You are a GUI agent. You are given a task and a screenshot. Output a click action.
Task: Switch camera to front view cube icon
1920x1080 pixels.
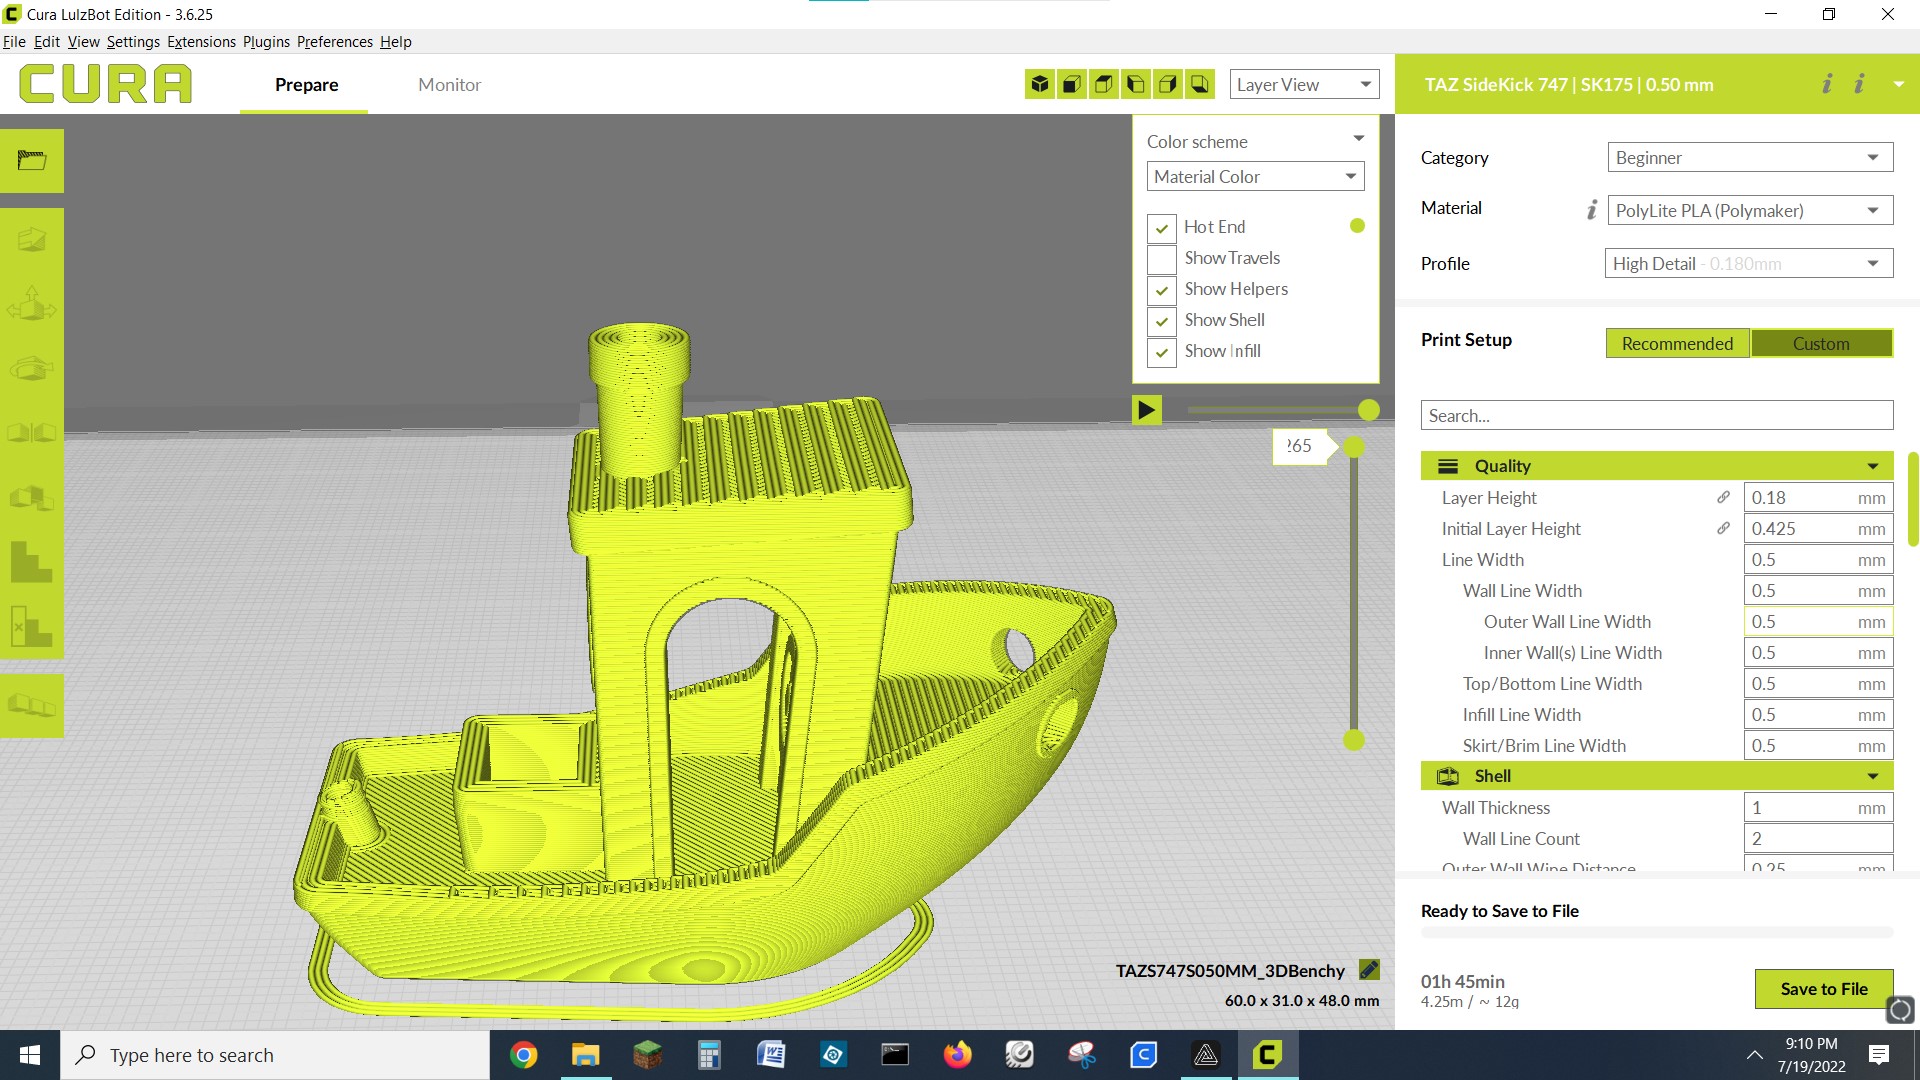click(x=1072, y=84)
